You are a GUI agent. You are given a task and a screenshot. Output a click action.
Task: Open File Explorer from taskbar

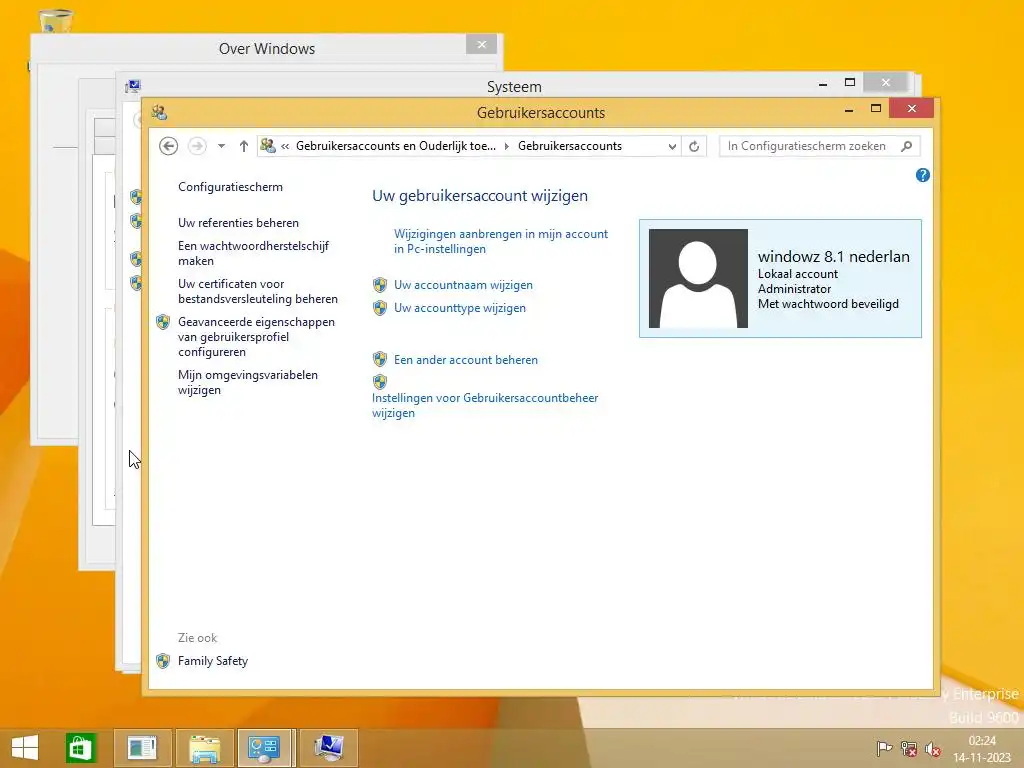tap(204, 748)
